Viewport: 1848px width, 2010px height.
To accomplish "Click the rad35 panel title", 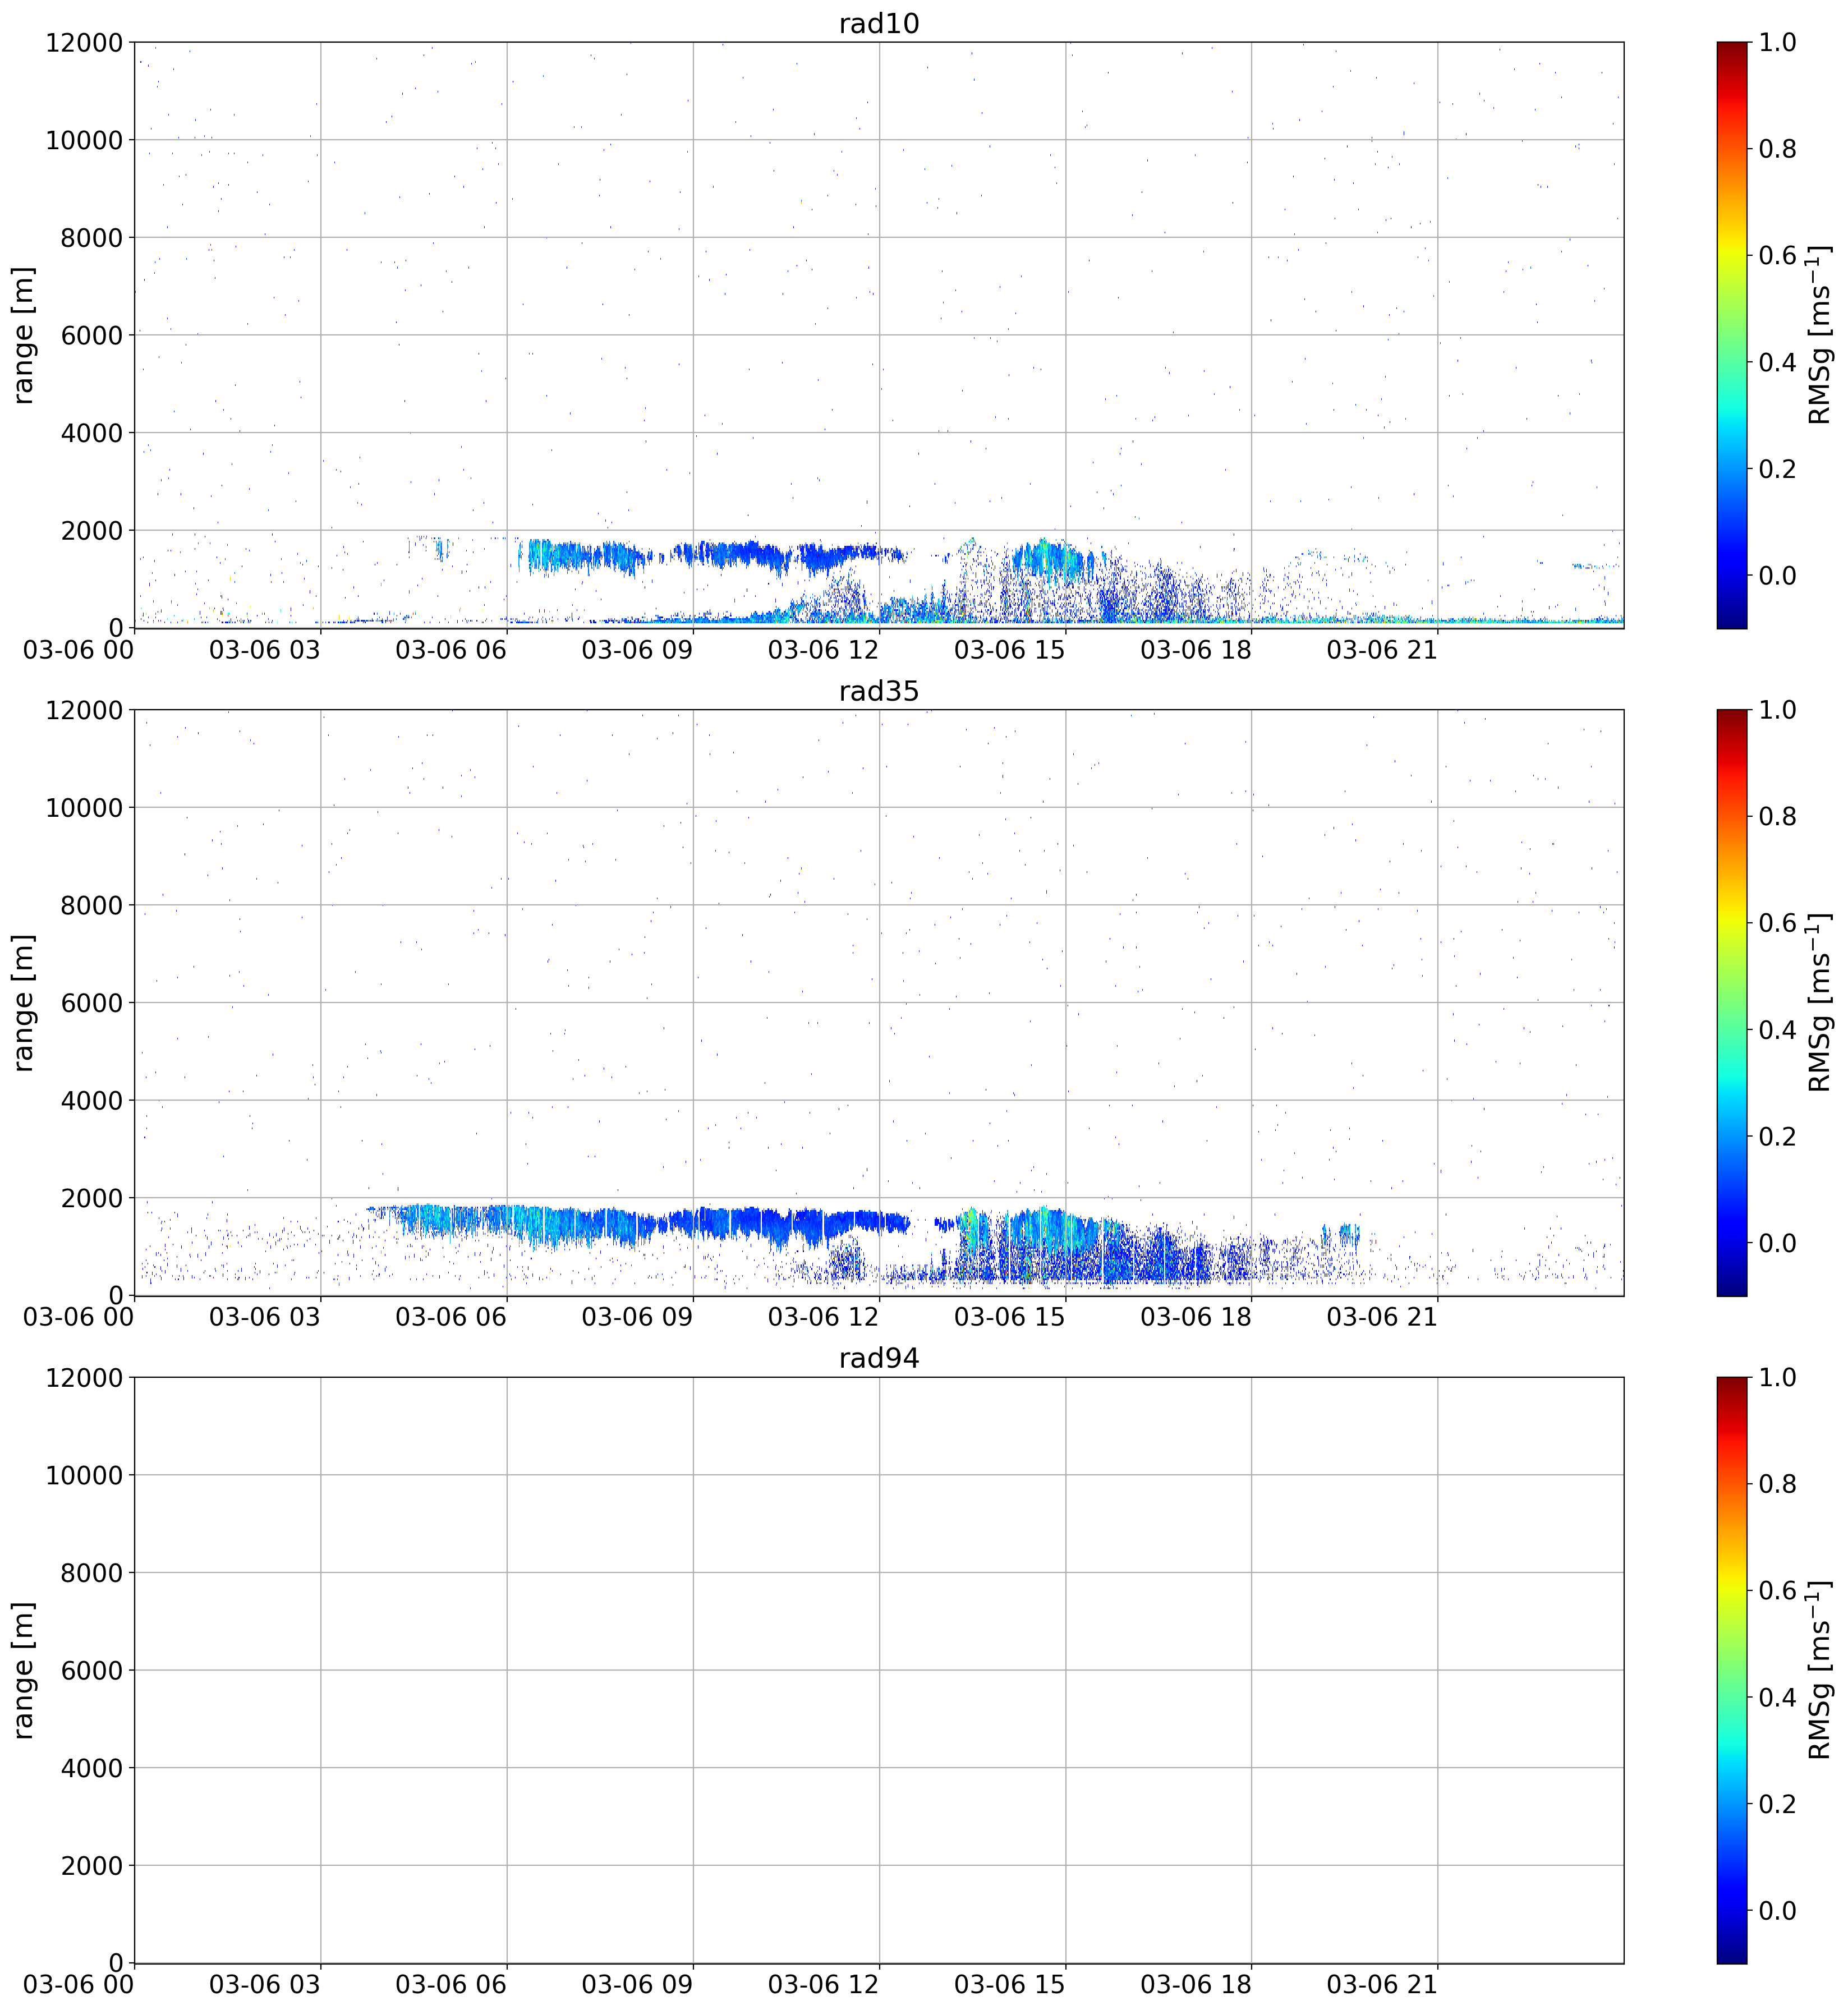I will coord(878,691).
